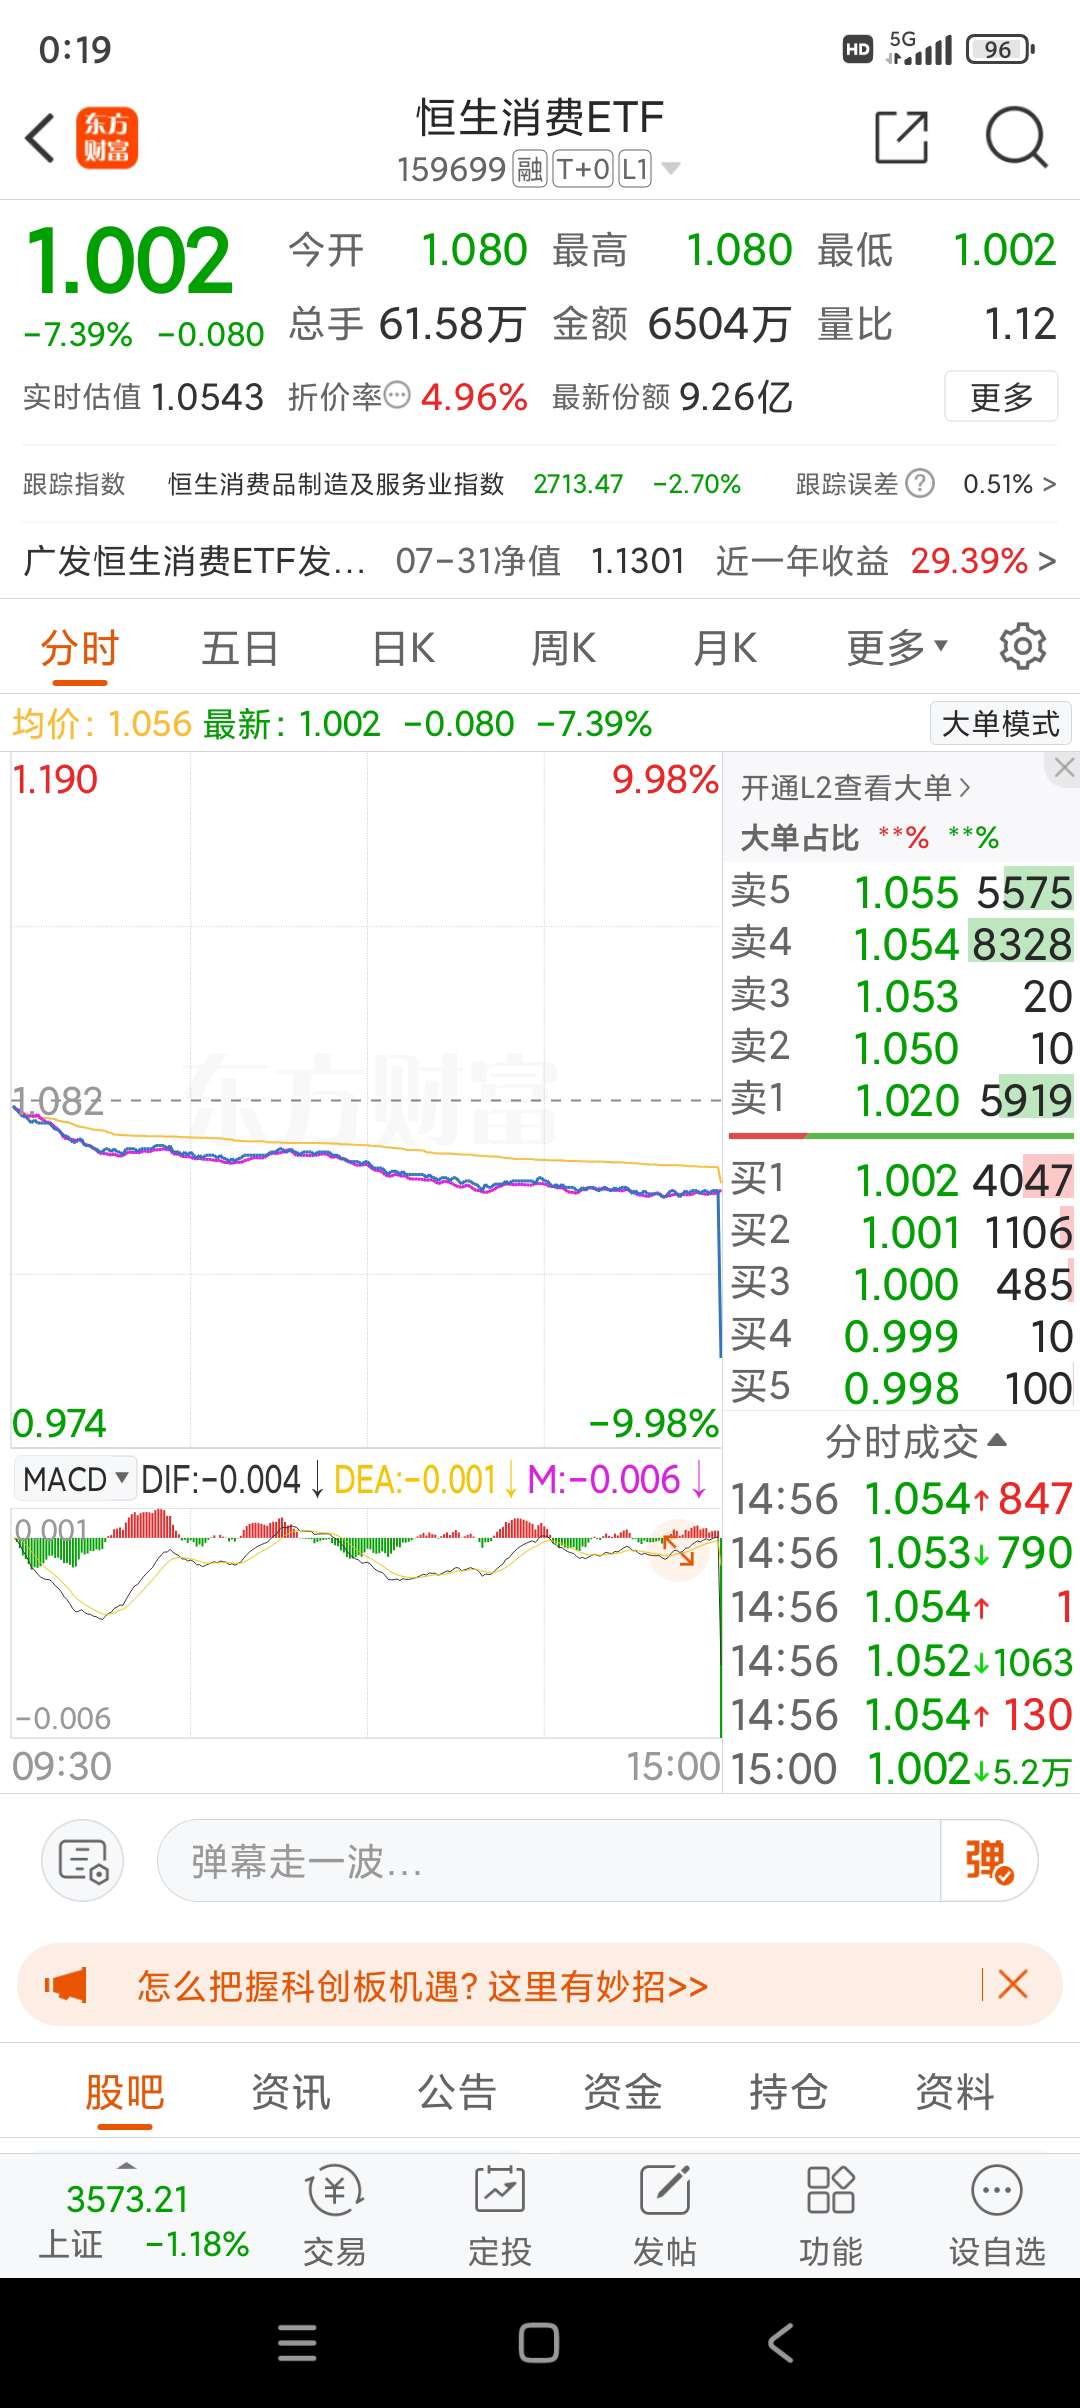1080x2408 pixels.
Task: View 近一年收益 29.39% details
Action: [886, 561]
